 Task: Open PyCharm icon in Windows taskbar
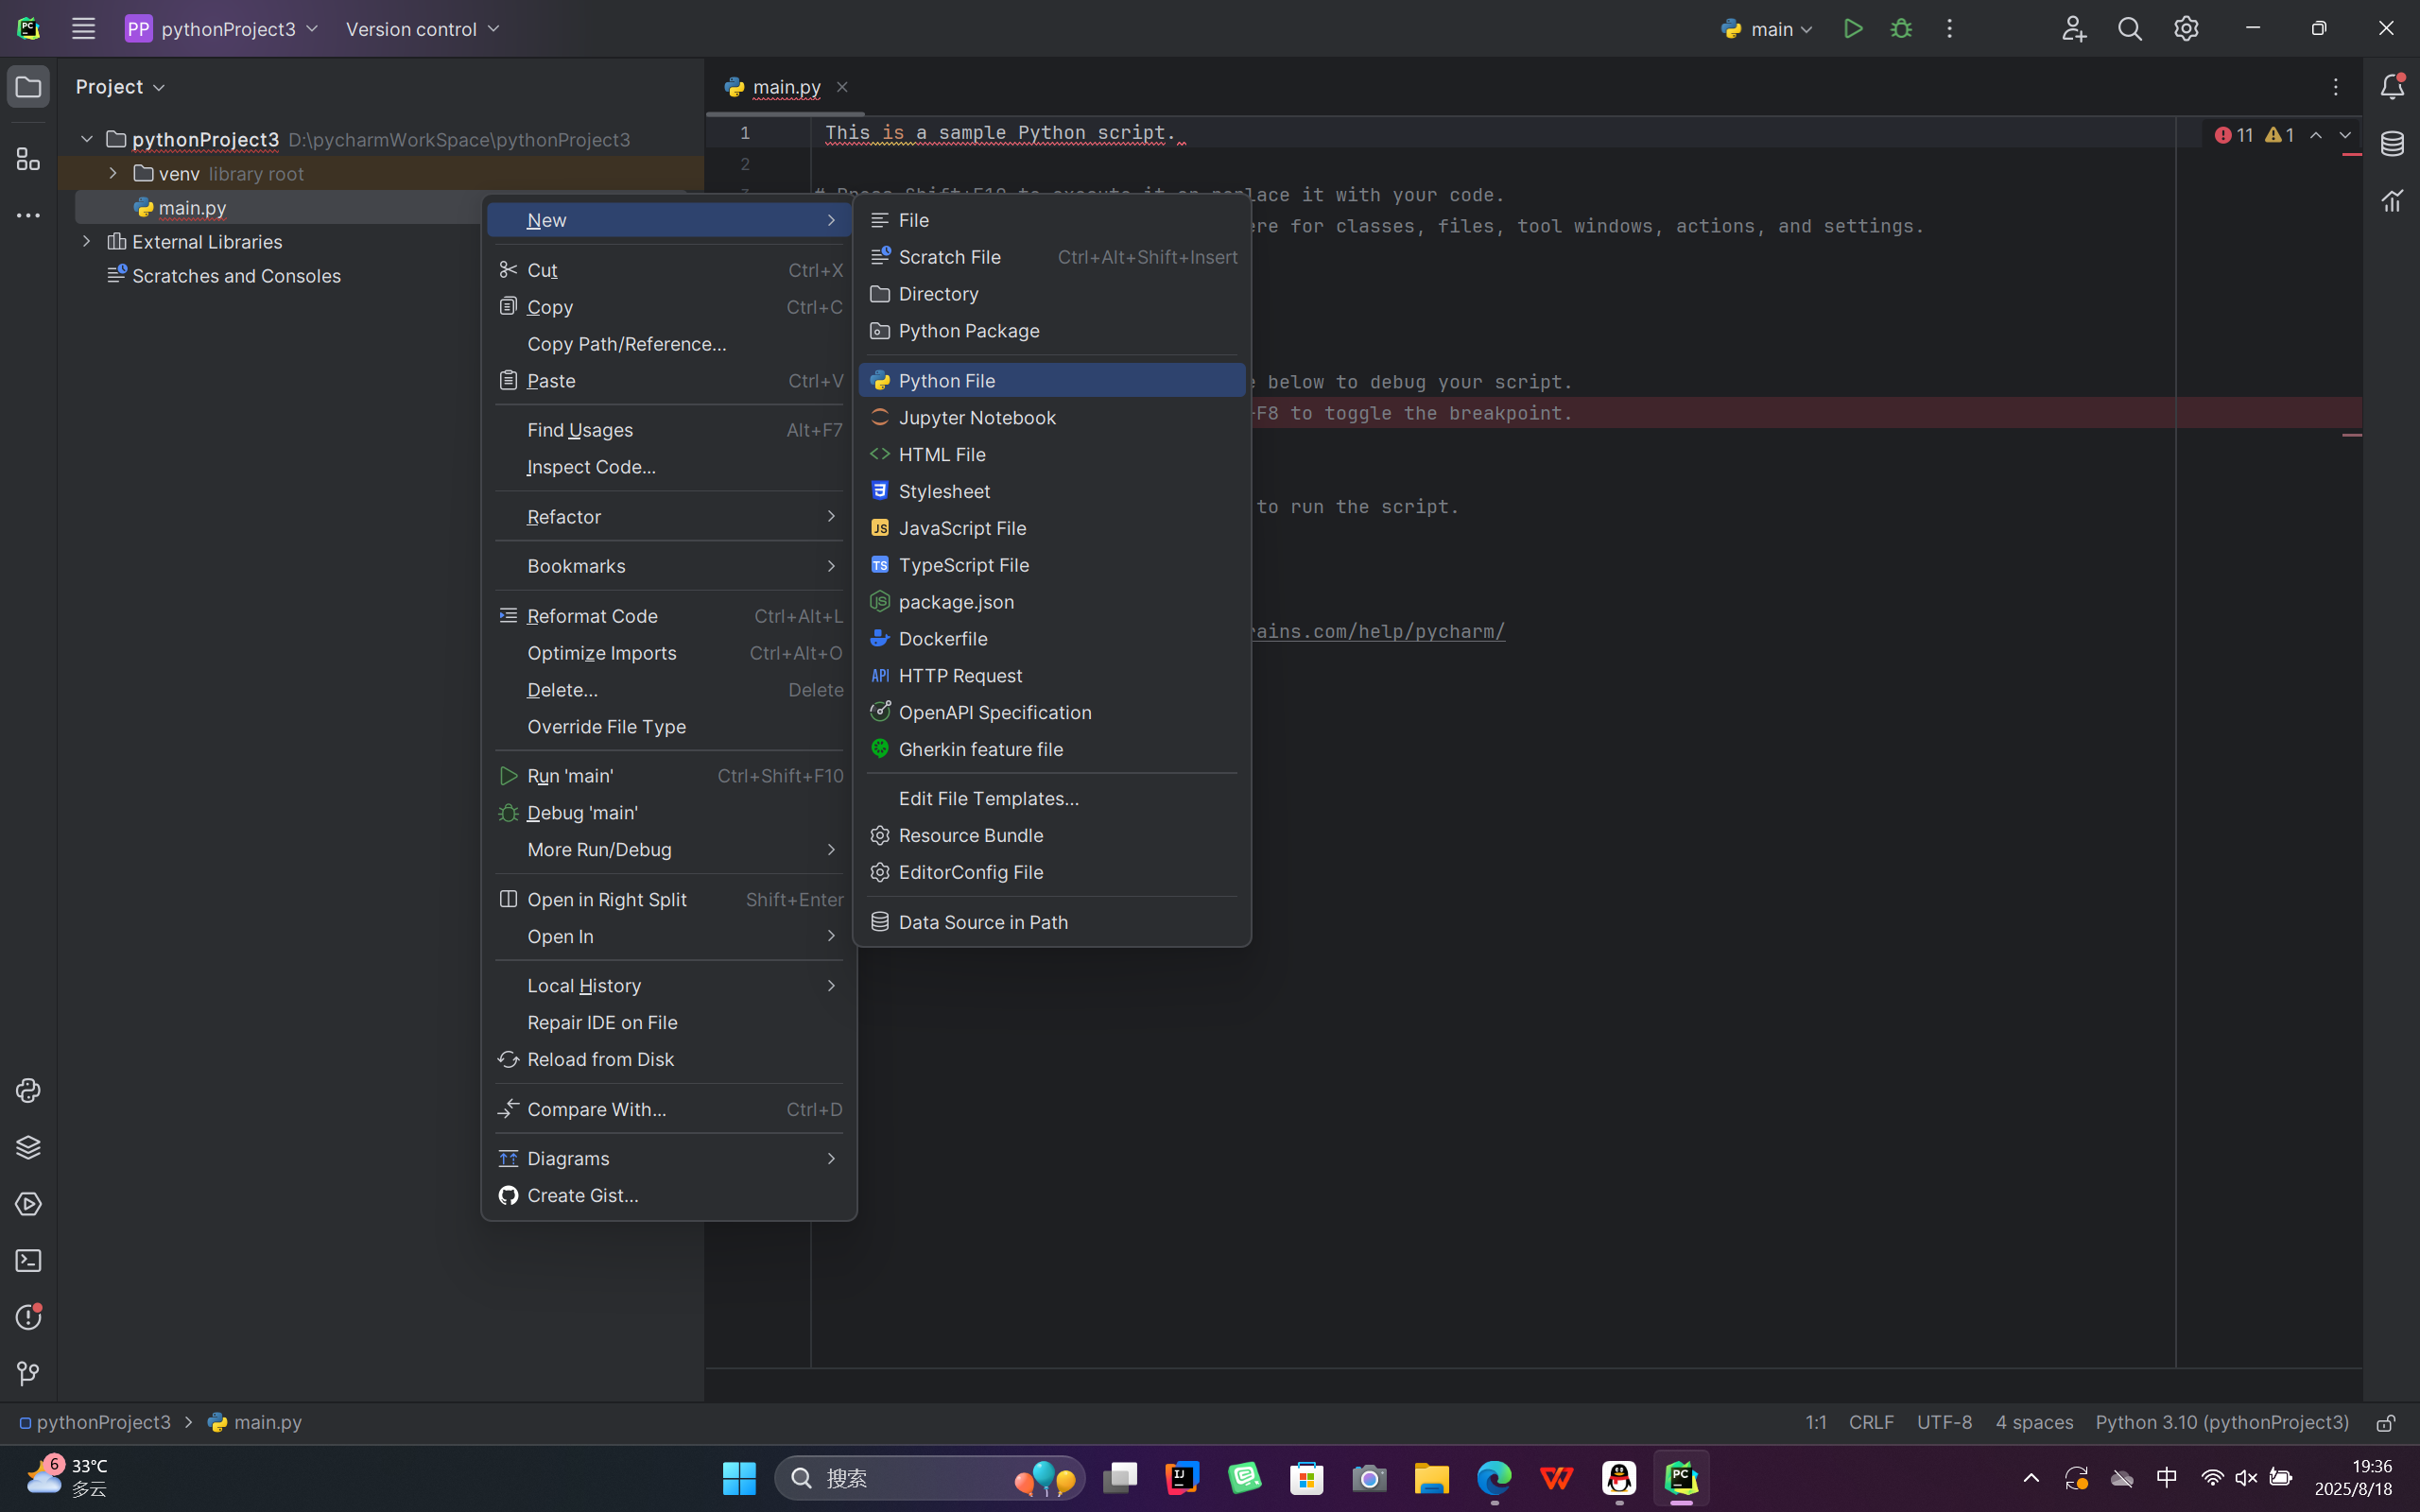click(x=1681, y=1477)
